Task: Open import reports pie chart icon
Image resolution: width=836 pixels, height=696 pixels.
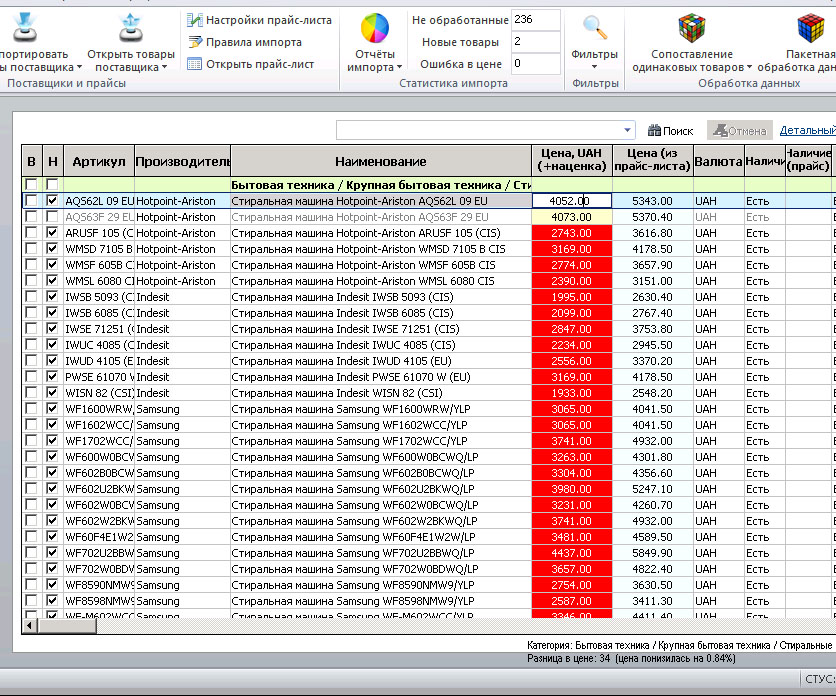Action: coord(374,28)
